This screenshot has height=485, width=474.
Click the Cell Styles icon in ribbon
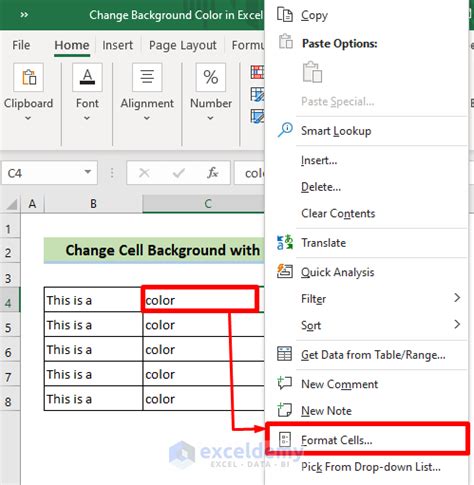coord(257,116)
